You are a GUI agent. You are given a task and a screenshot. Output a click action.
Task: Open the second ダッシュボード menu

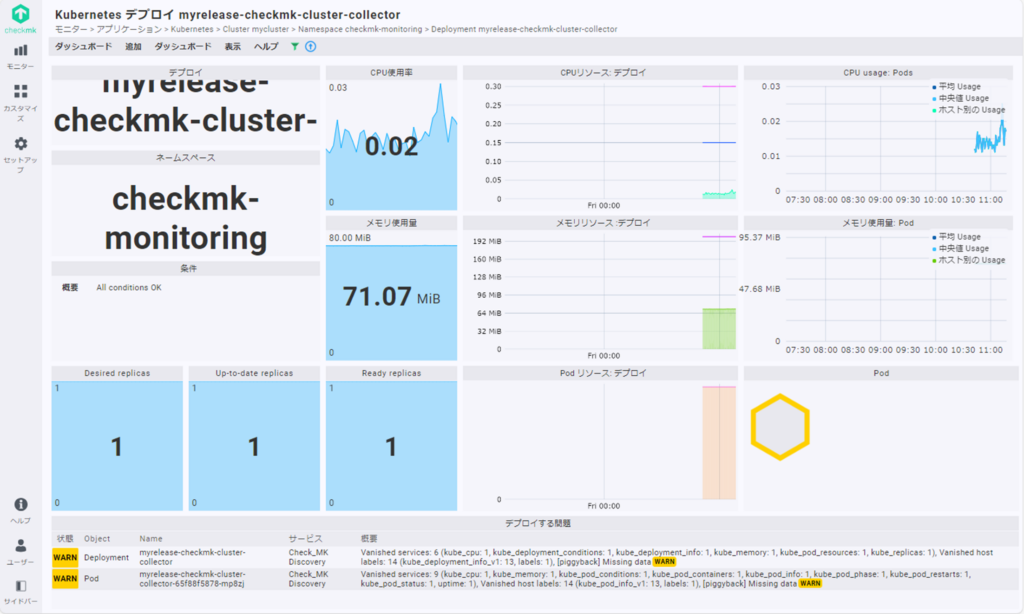(x=183, y=46)
